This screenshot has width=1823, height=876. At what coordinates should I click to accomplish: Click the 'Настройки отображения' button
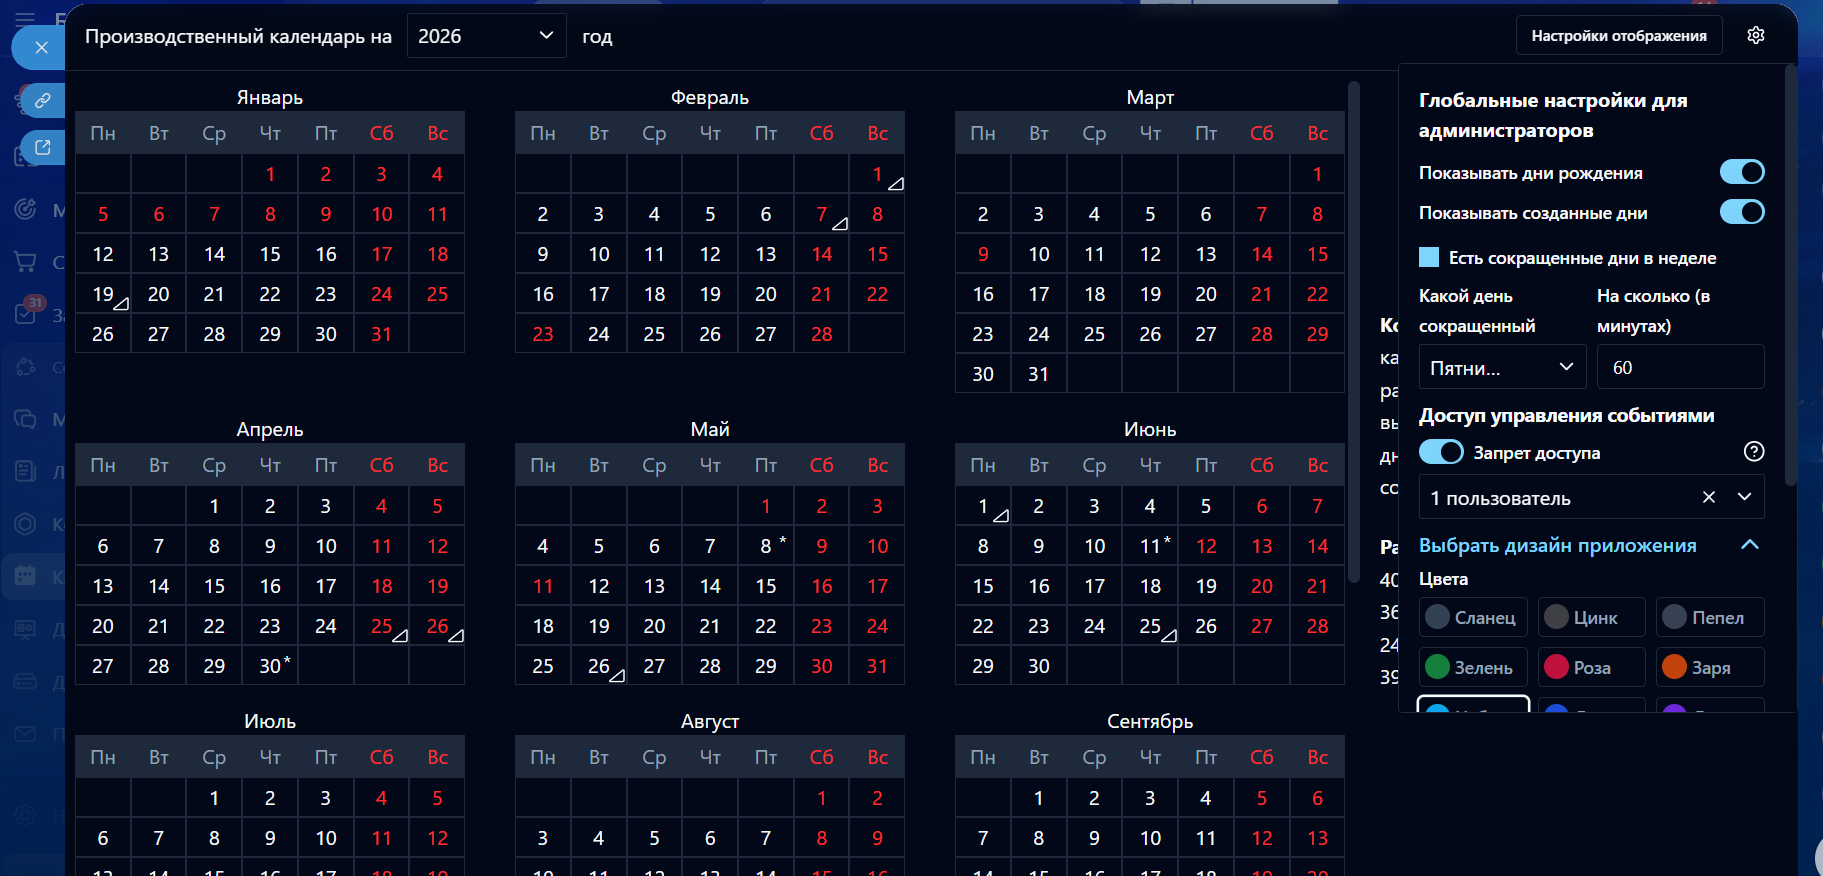(1619, 36)
